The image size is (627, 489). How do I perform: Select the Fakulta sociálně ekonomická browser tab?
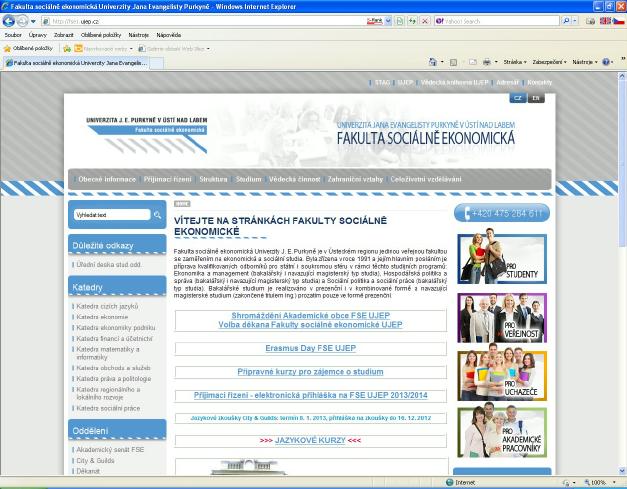click(76, 63)
